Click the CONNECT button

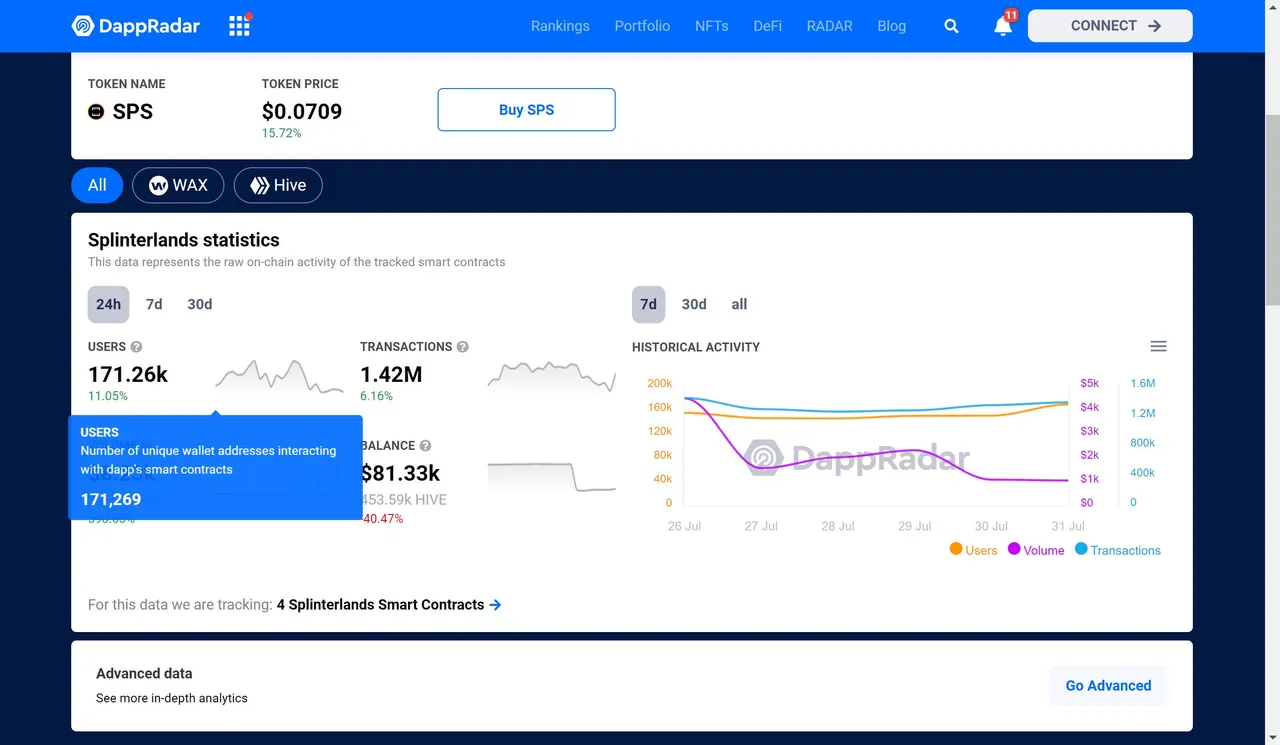tap(1110, 26)
